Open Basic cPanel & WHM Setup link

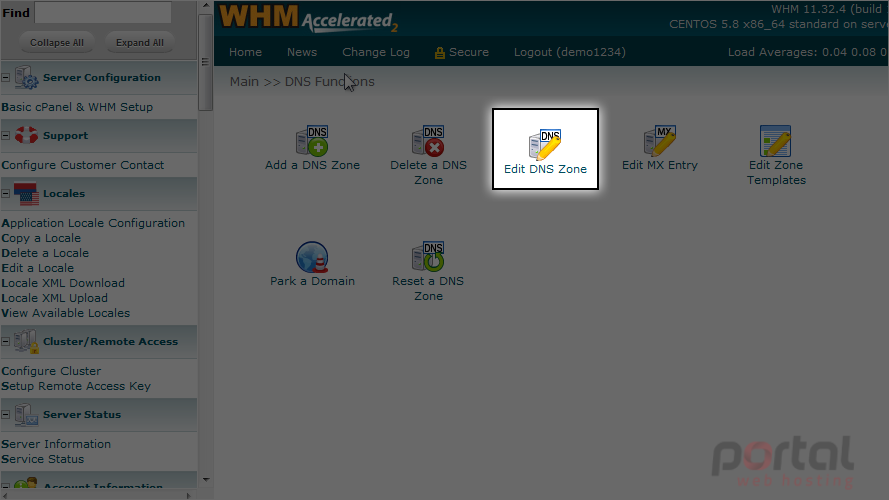[77, 107]
